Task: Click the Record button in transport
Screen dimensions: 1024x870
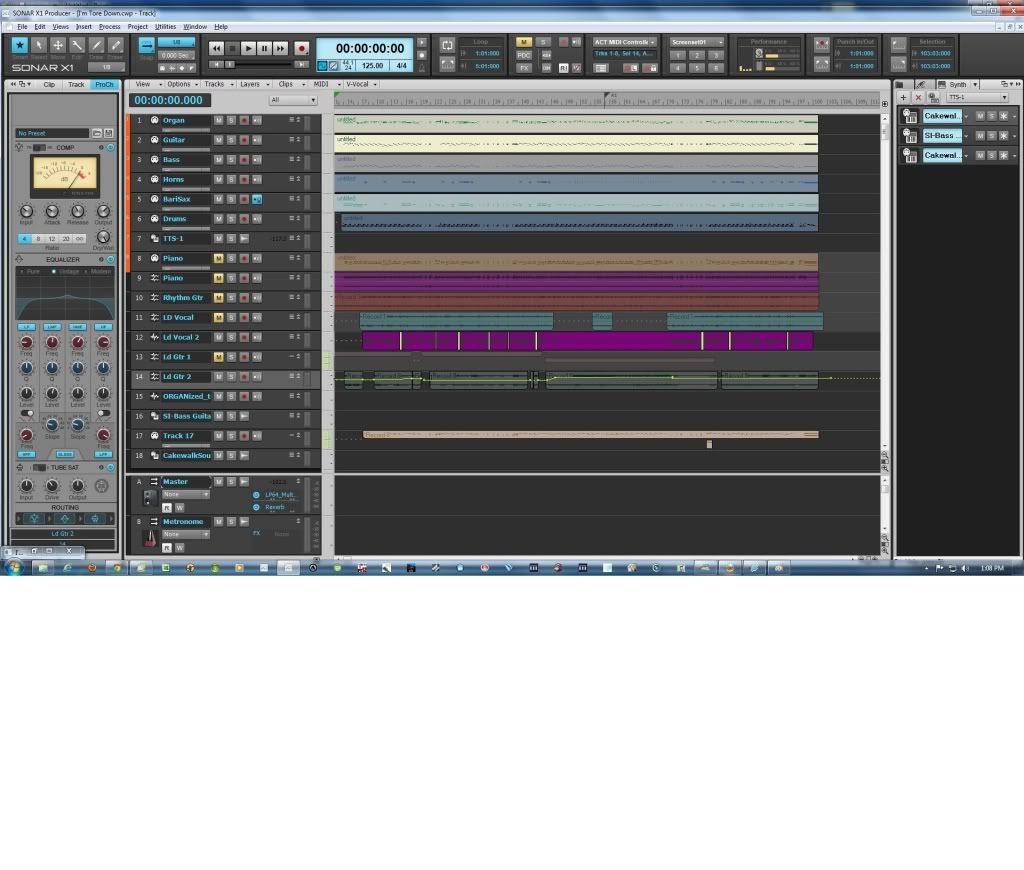Action: [301, 48]
